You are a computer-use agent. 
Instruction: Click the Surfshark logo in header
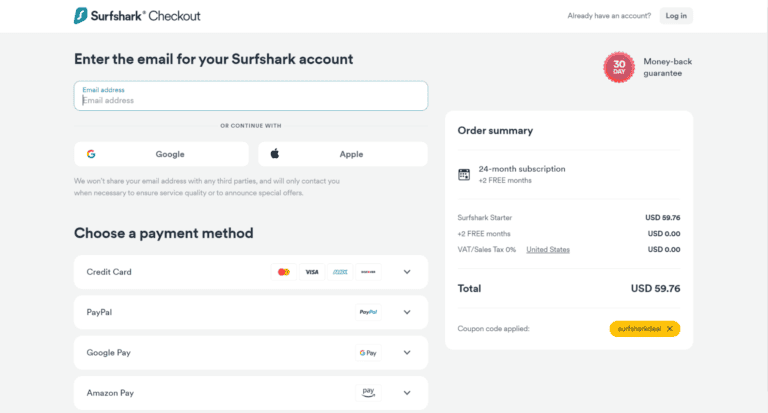click(81, 16)
